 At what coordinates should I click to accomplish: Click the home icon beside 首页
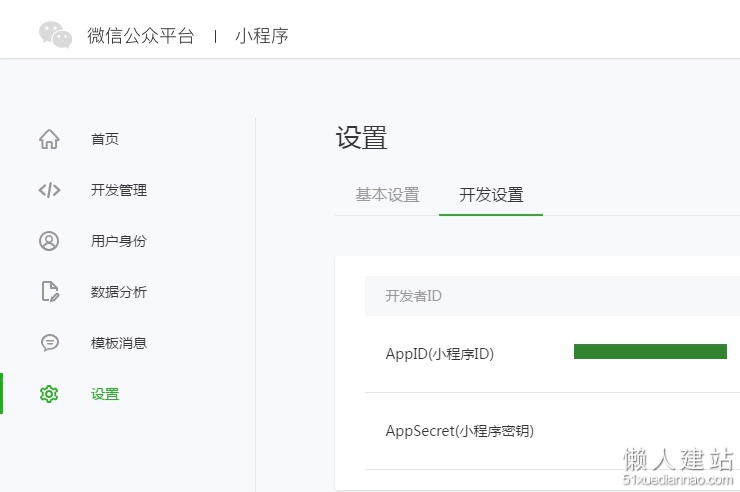pos(49,139)
